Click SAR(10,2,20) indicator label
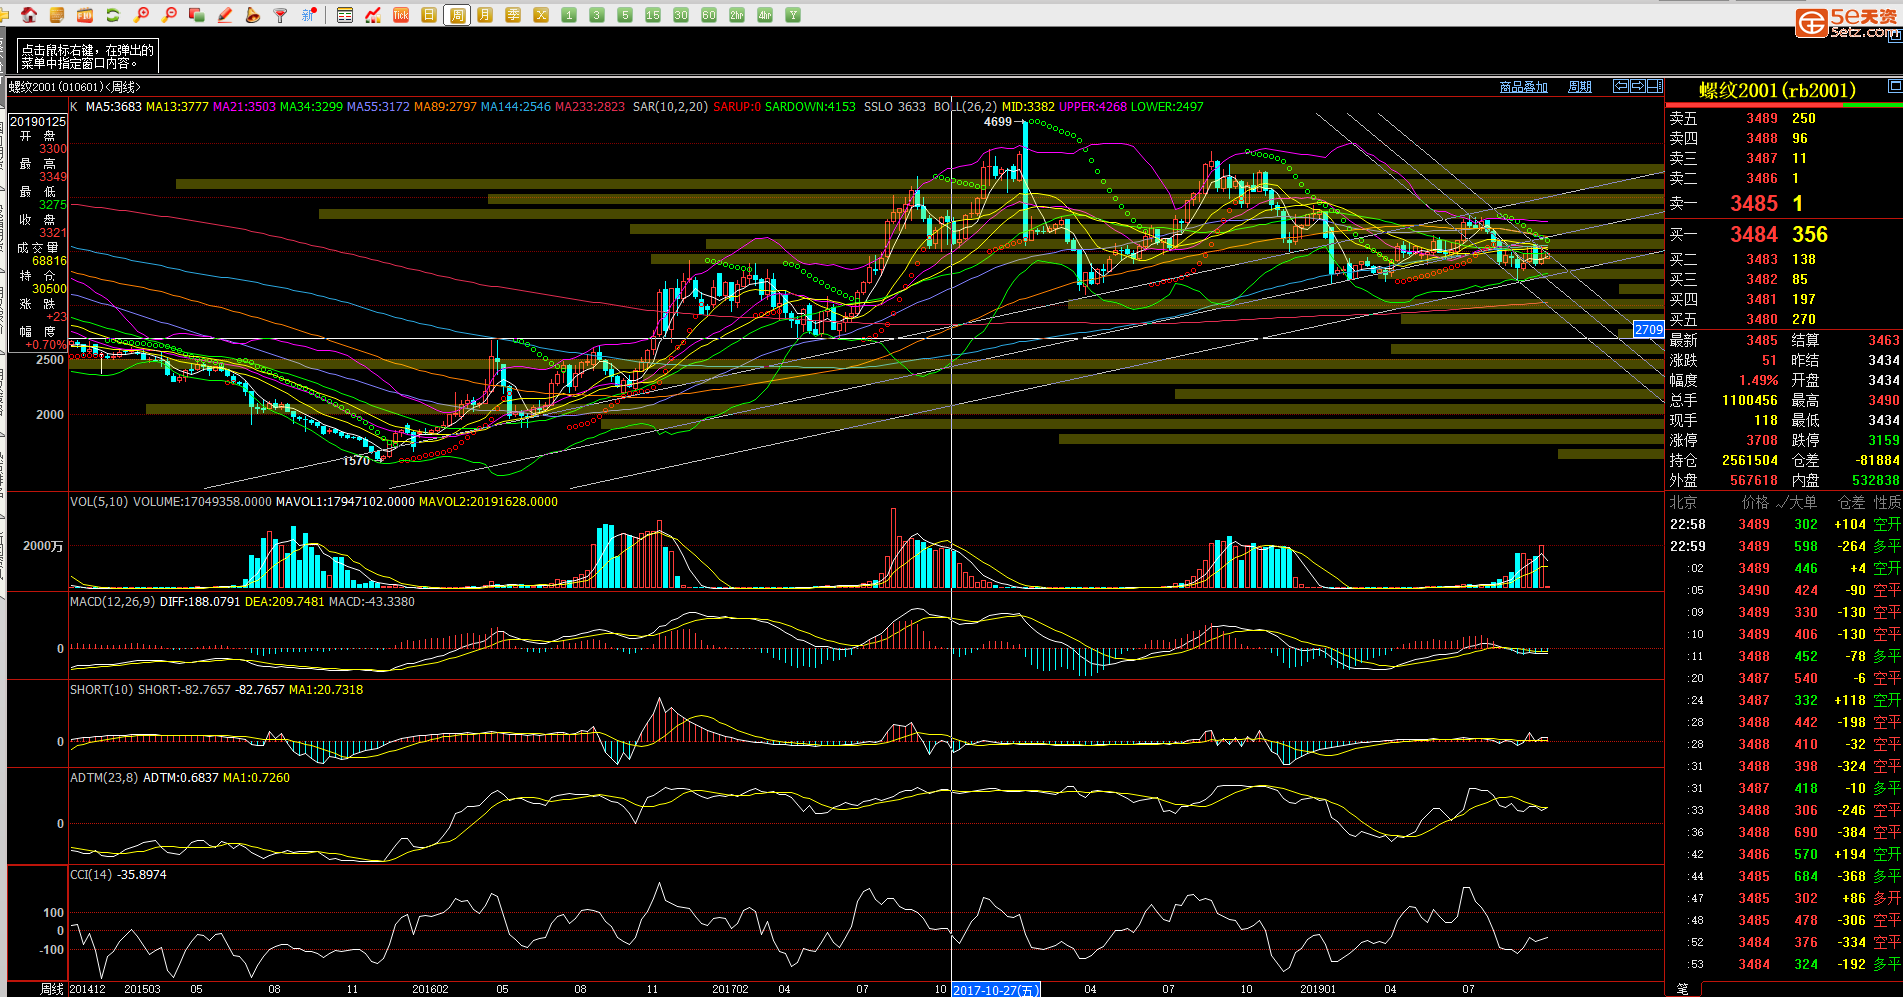1903x997 pixels. (670, 106)
